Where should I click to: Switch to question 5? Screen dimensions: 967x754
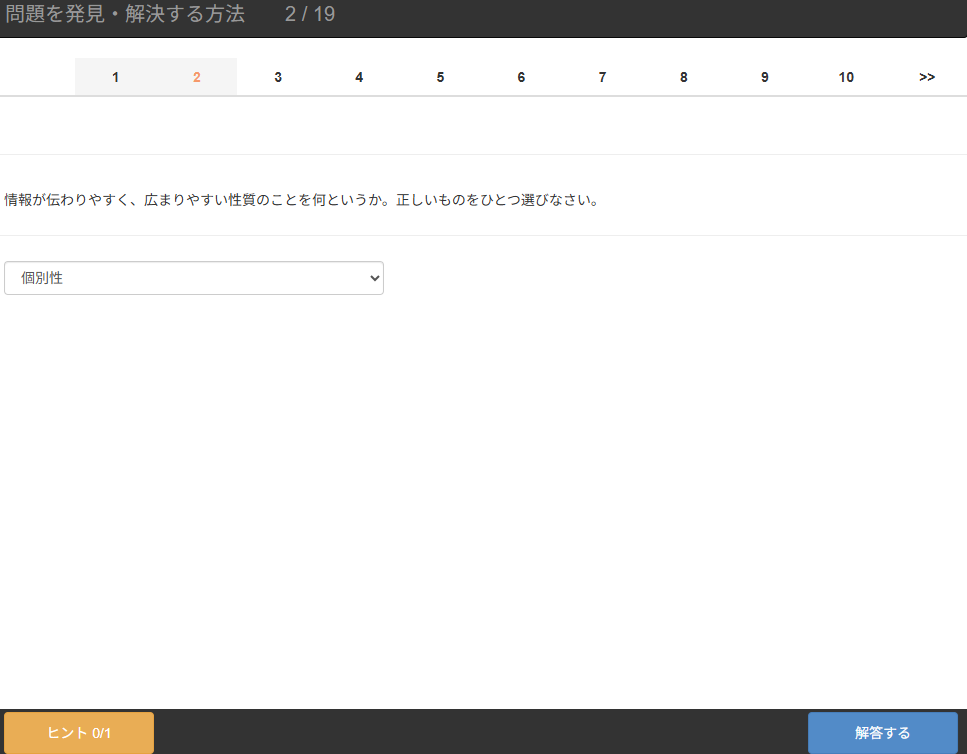pyautogui.click(x=440, y=77)
